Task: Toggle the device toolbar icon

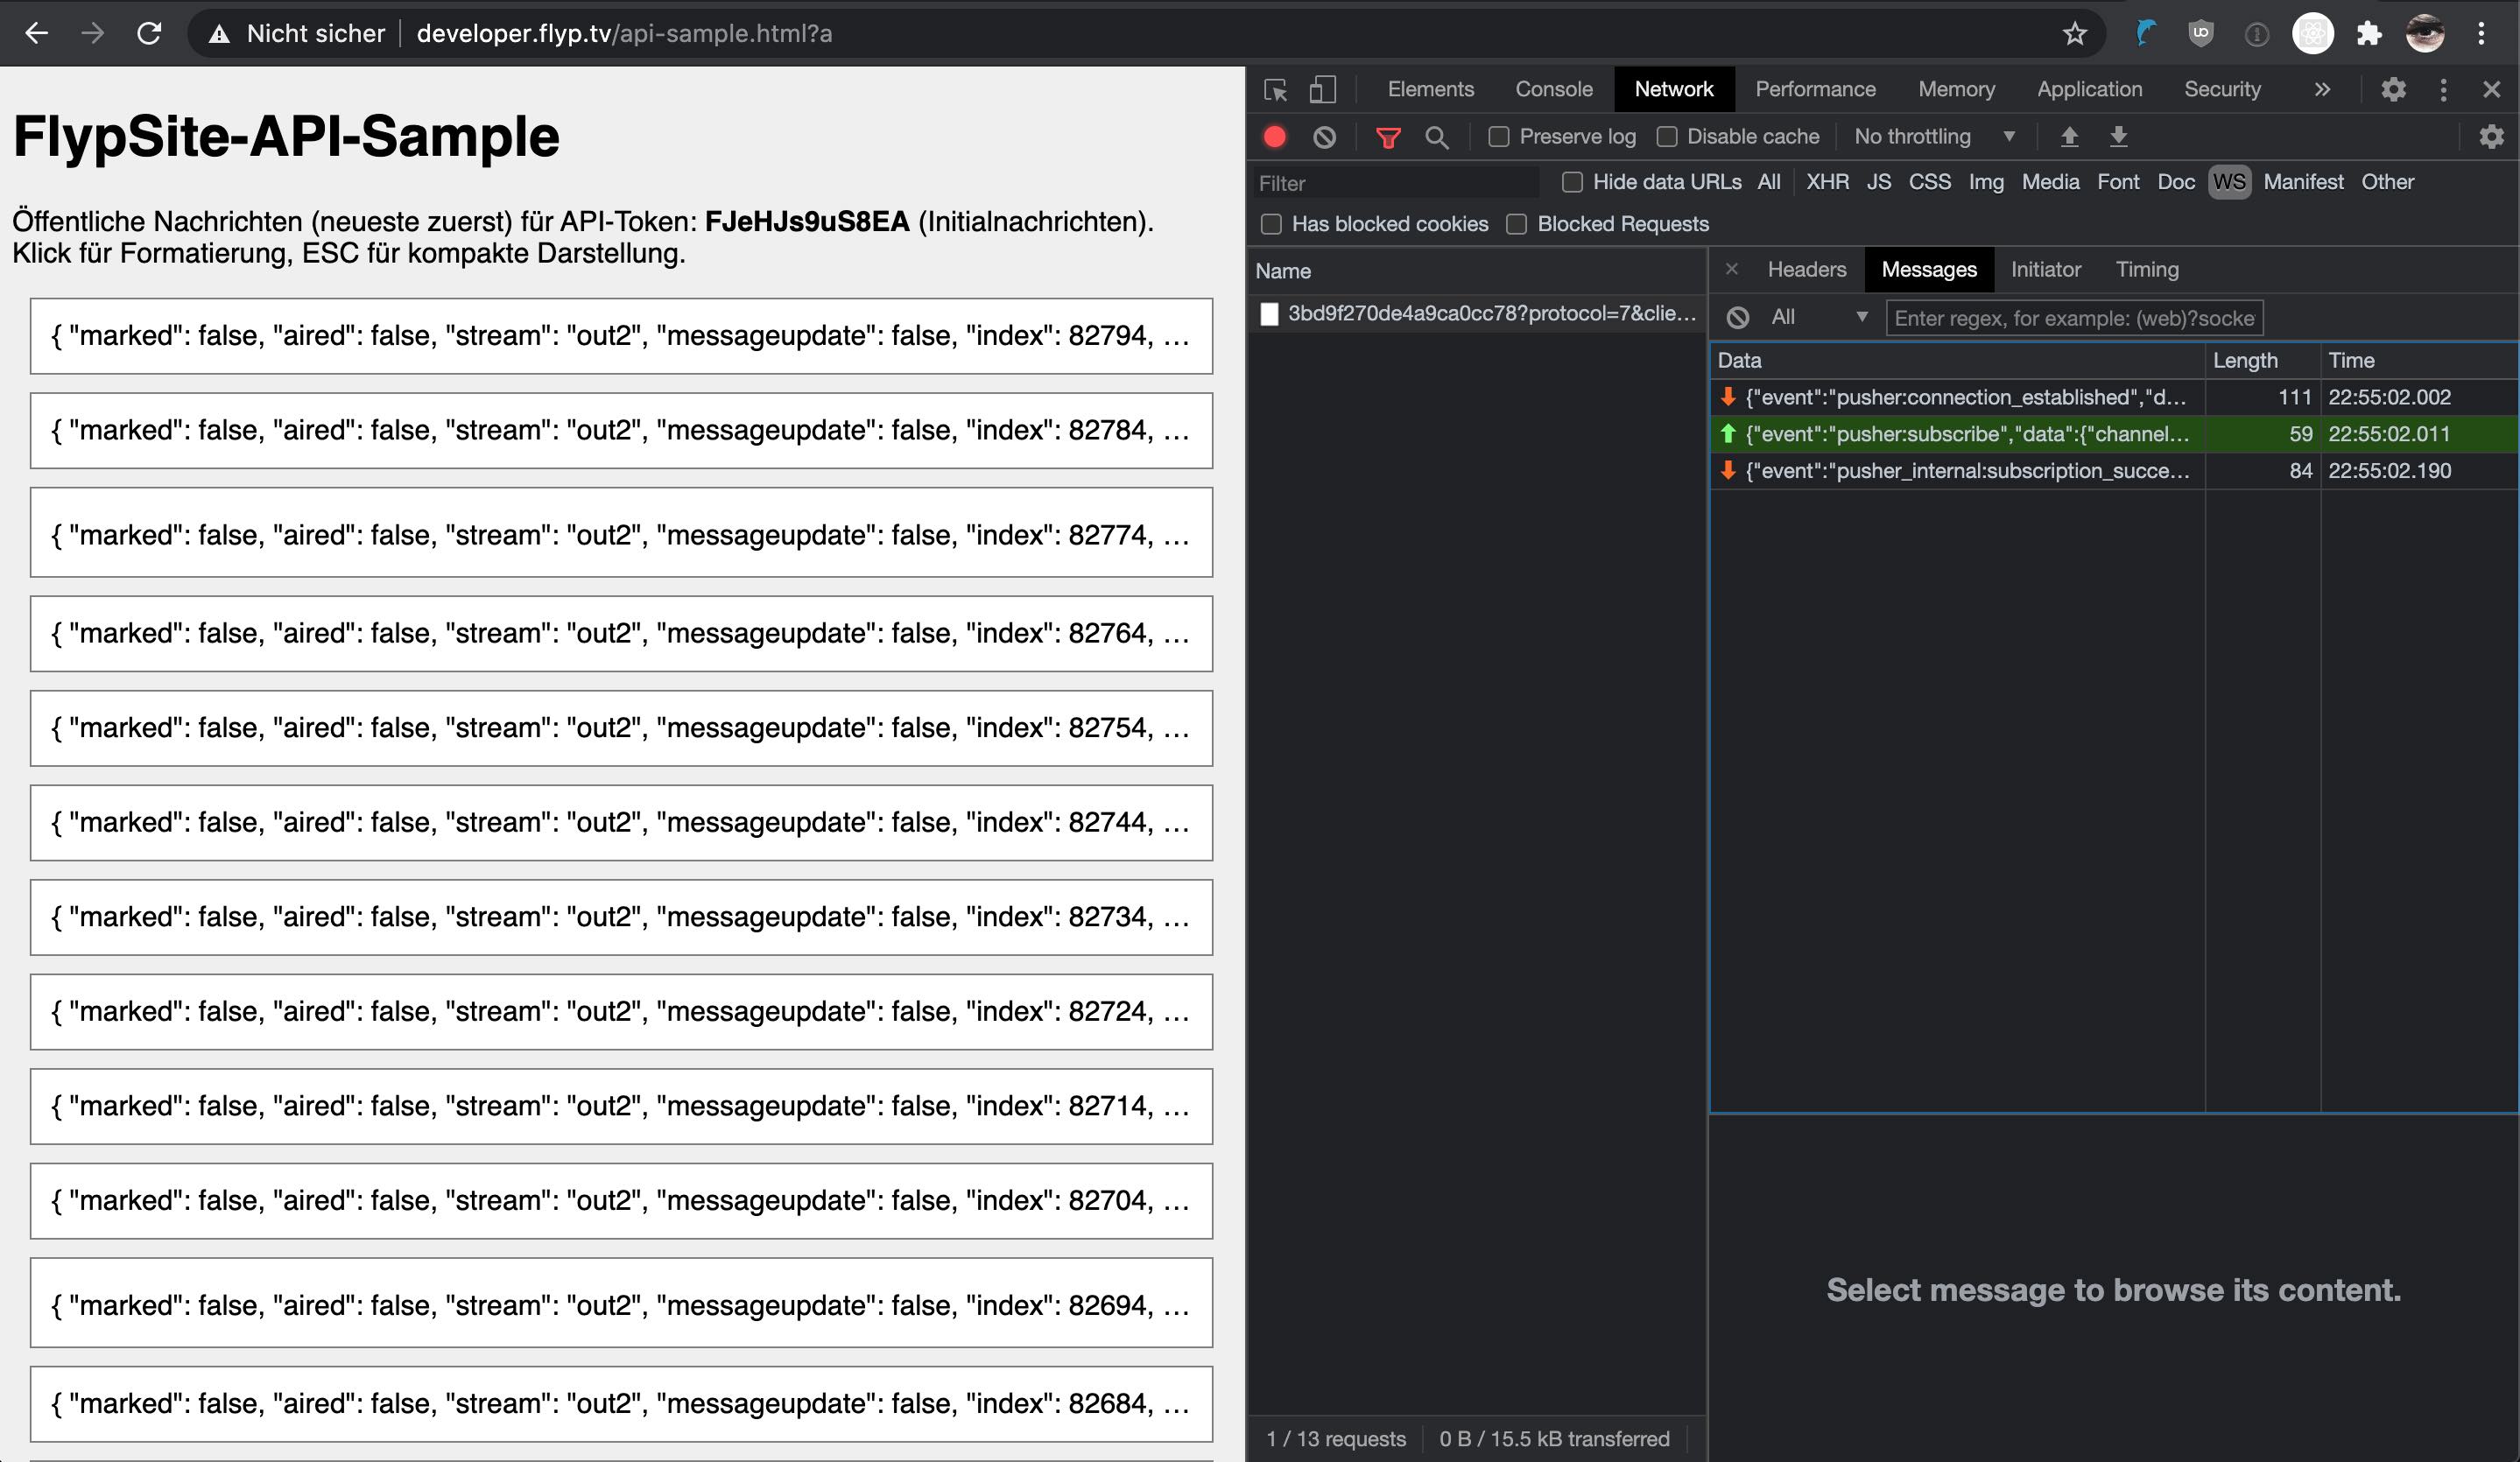Action: click(x=1322, y=90)
